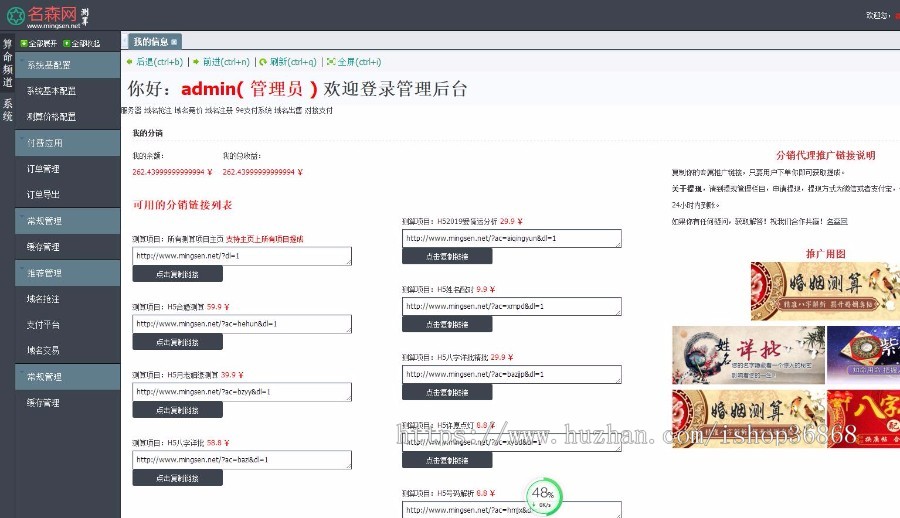Screen dimensions: 900x518
Task: Collapse the 推荐管理 sidebar group
Action: point(67,273)
